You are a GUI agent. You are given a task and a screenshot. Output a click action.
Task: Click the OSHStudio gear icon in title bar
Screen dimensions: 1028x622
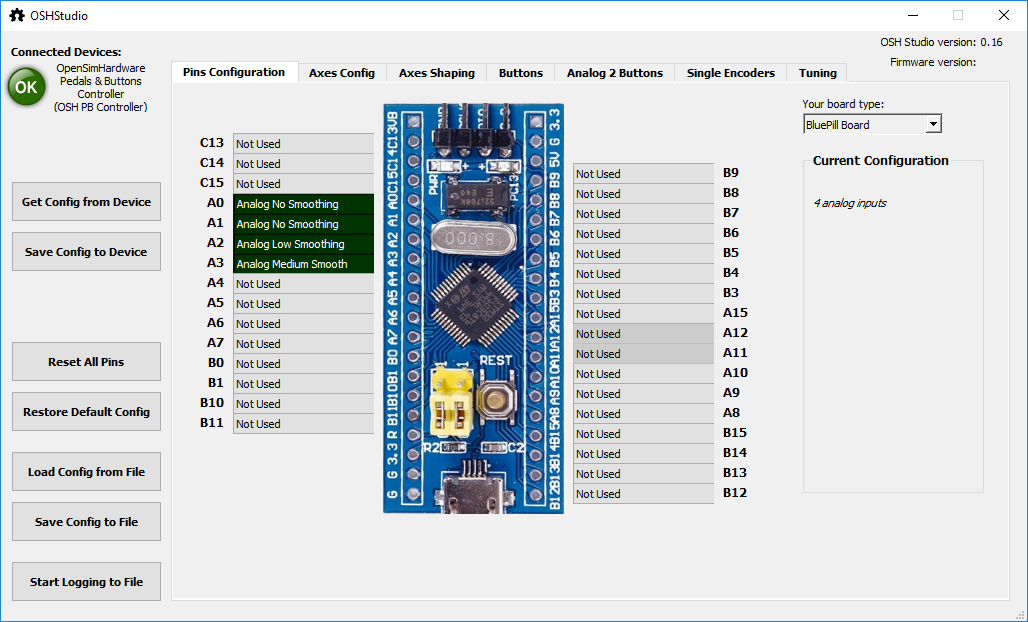17,15
